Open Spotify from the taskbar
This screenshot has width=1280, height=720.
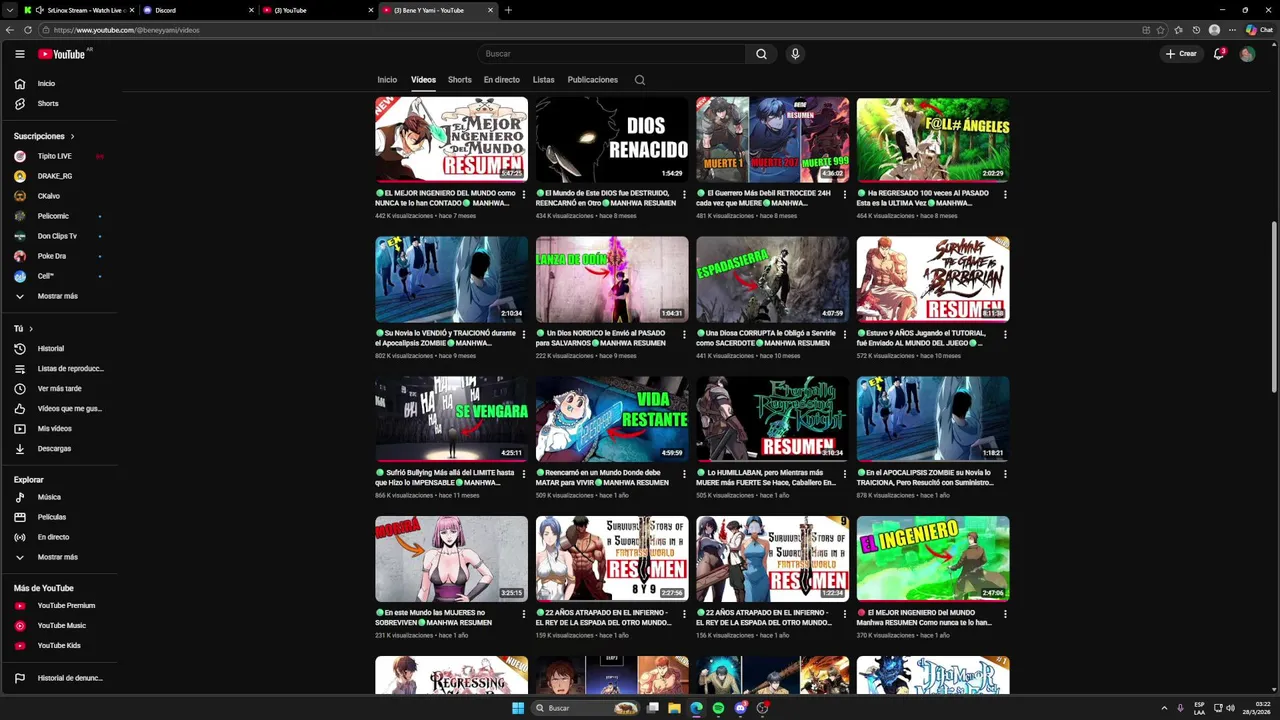pyautogui.click(x=718, y=708)
